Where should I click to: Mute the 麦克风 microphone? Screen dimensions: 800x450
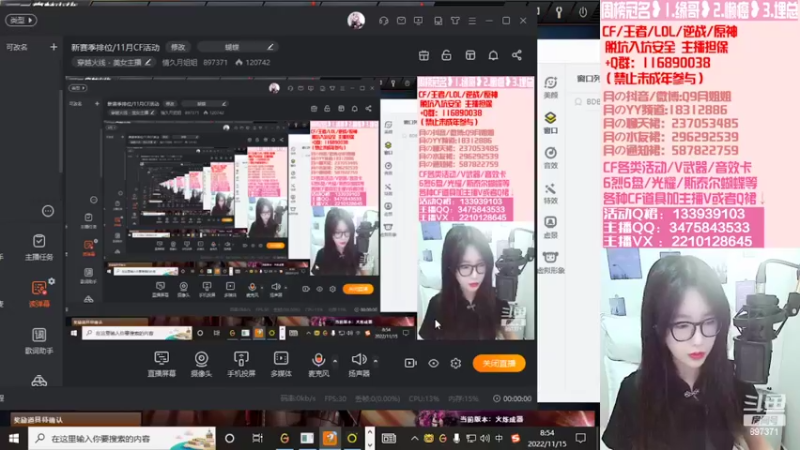(x=318, y=364)
